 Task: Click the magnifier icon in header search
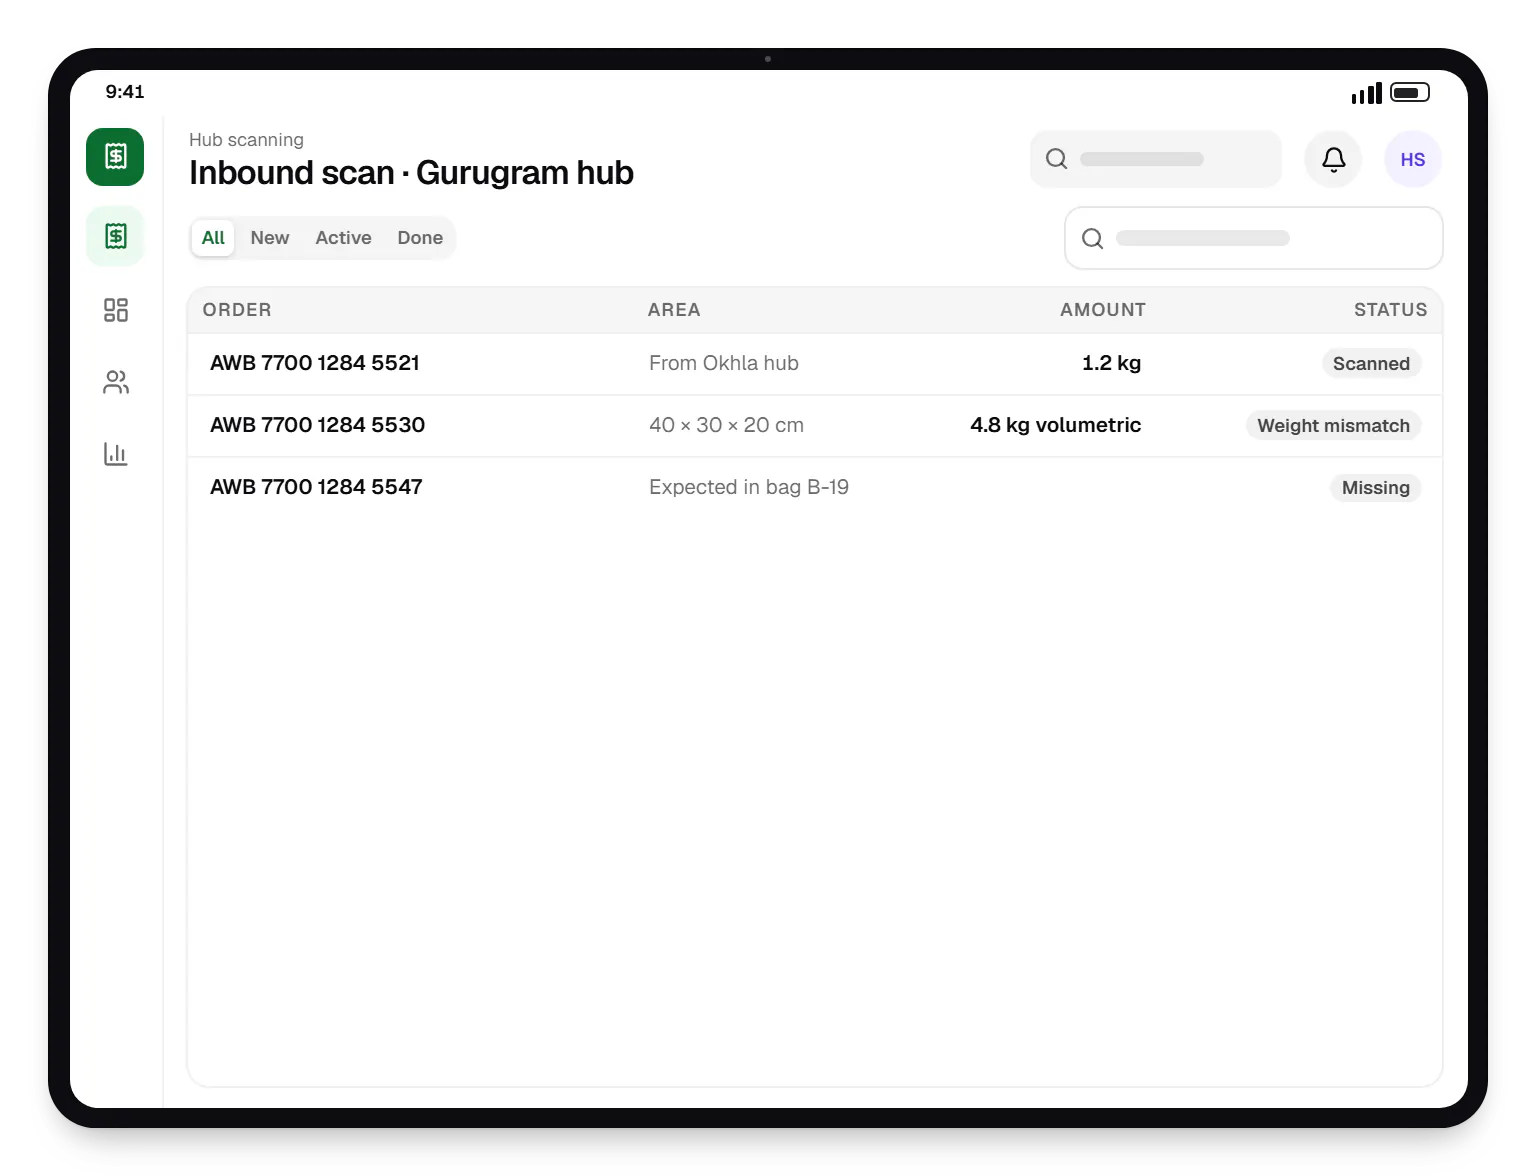point(1056,159)
